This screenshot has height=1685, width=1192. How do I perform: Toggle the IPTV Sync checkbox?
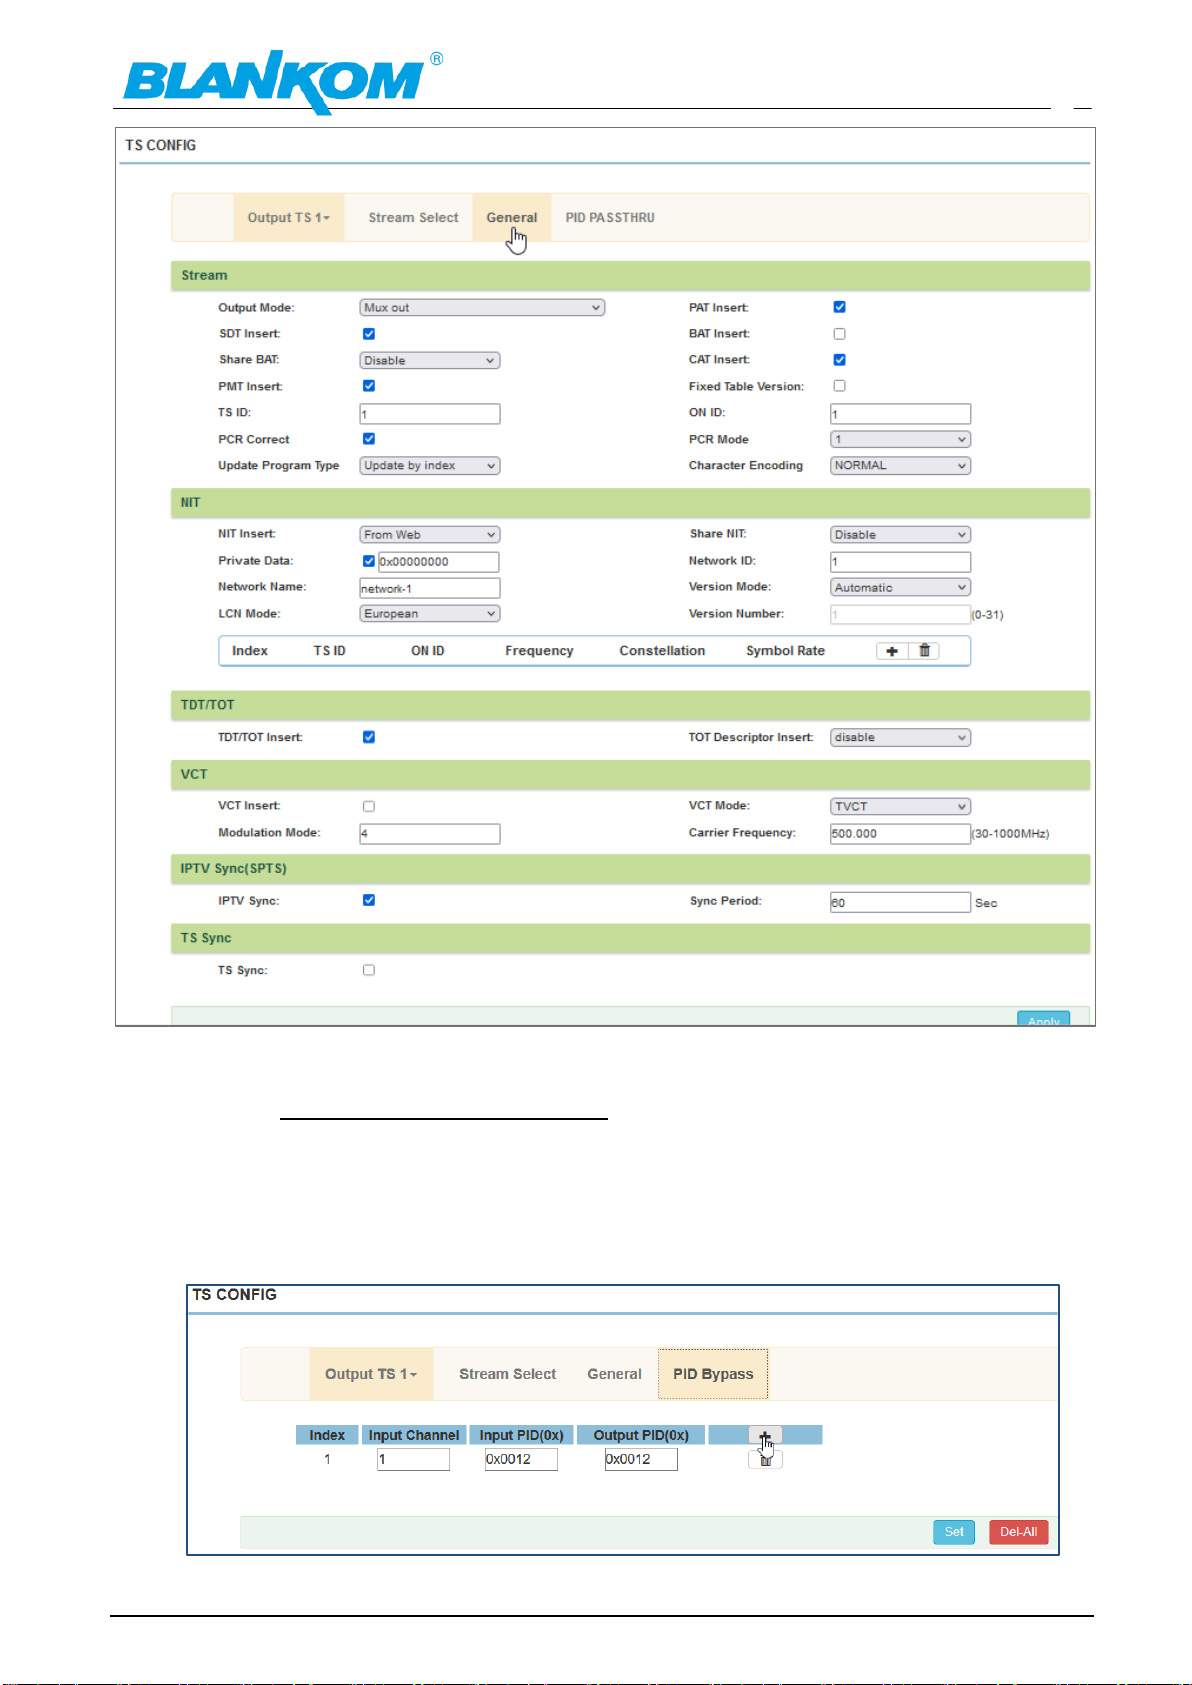[x=369, y=900]
